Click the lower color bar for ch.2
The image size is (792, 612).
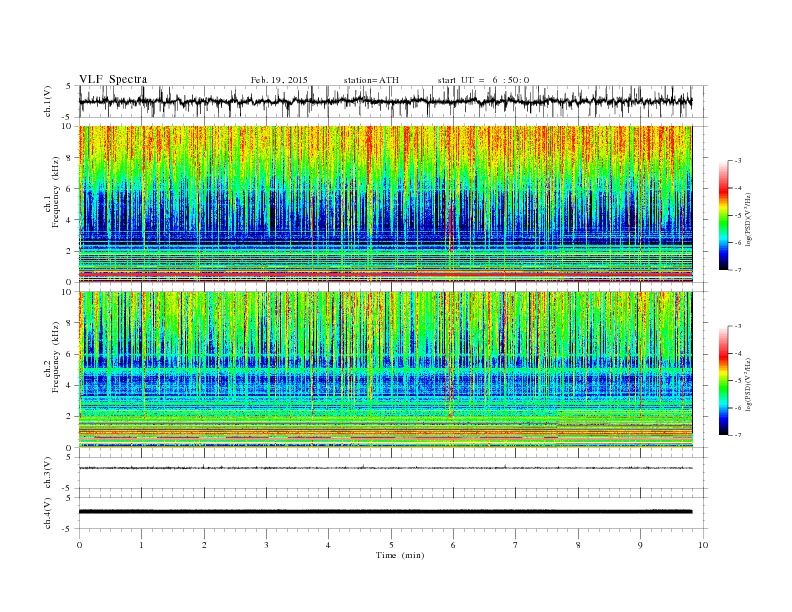pos(723,380)
